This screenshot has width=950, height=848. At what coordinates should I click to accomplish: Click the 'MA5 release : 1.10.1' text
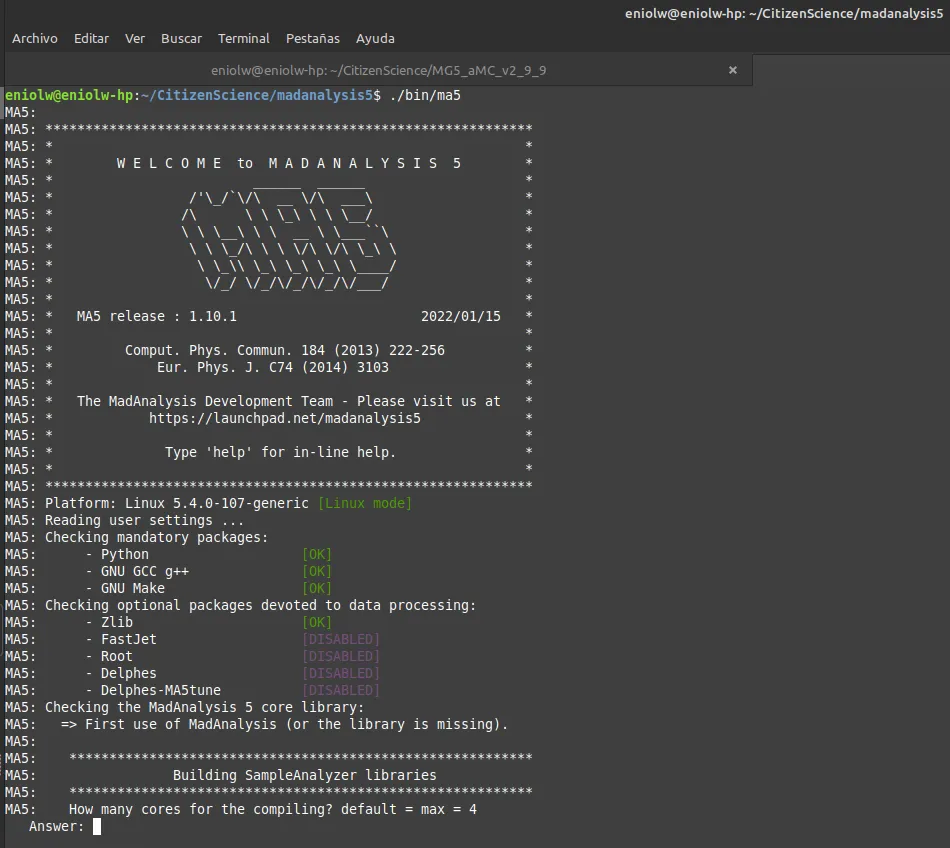click(x=157, y=316)
